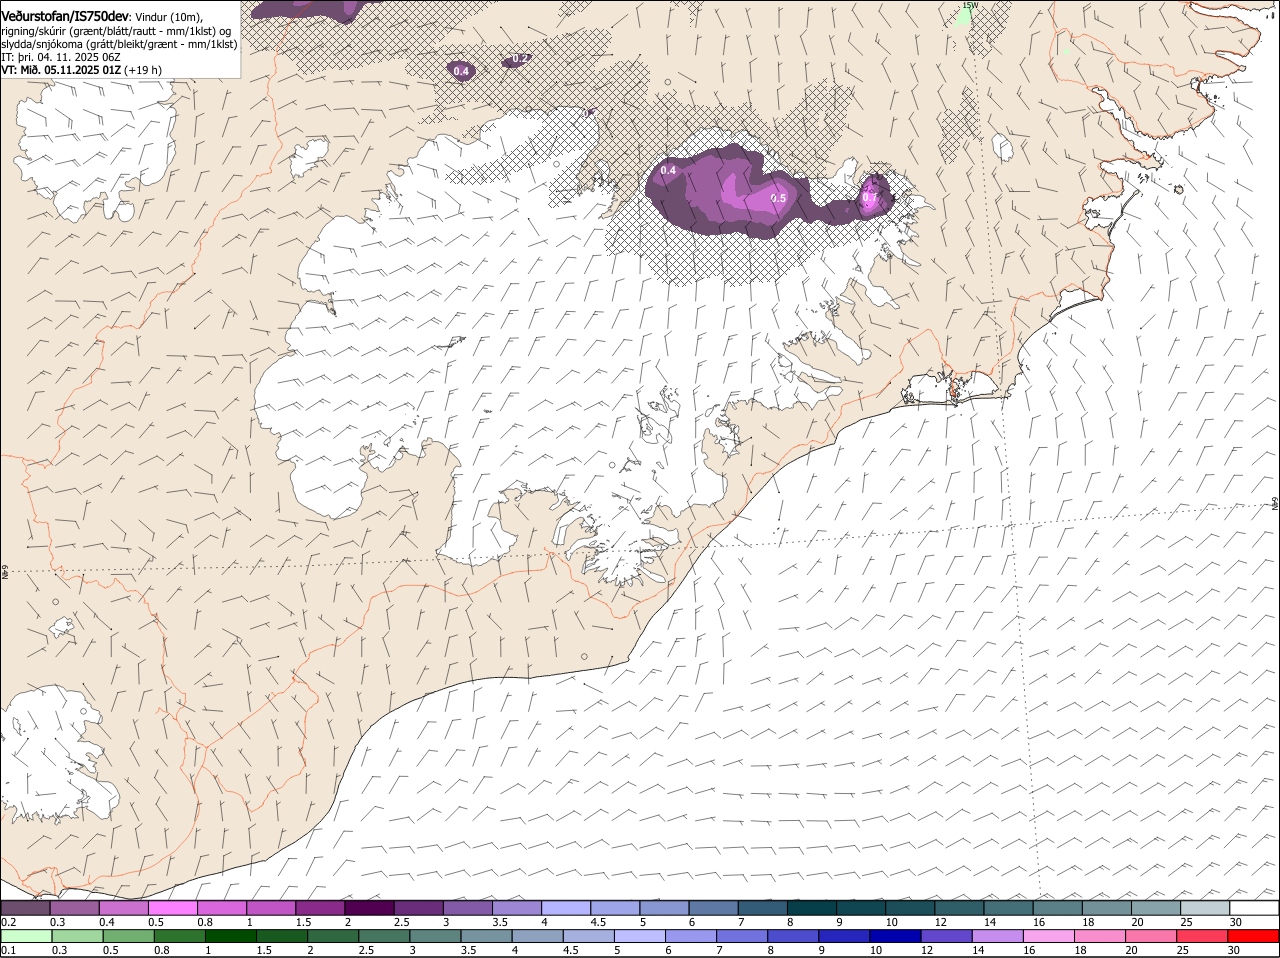Click the 15W longitude label at the top

tap(968, 6)
